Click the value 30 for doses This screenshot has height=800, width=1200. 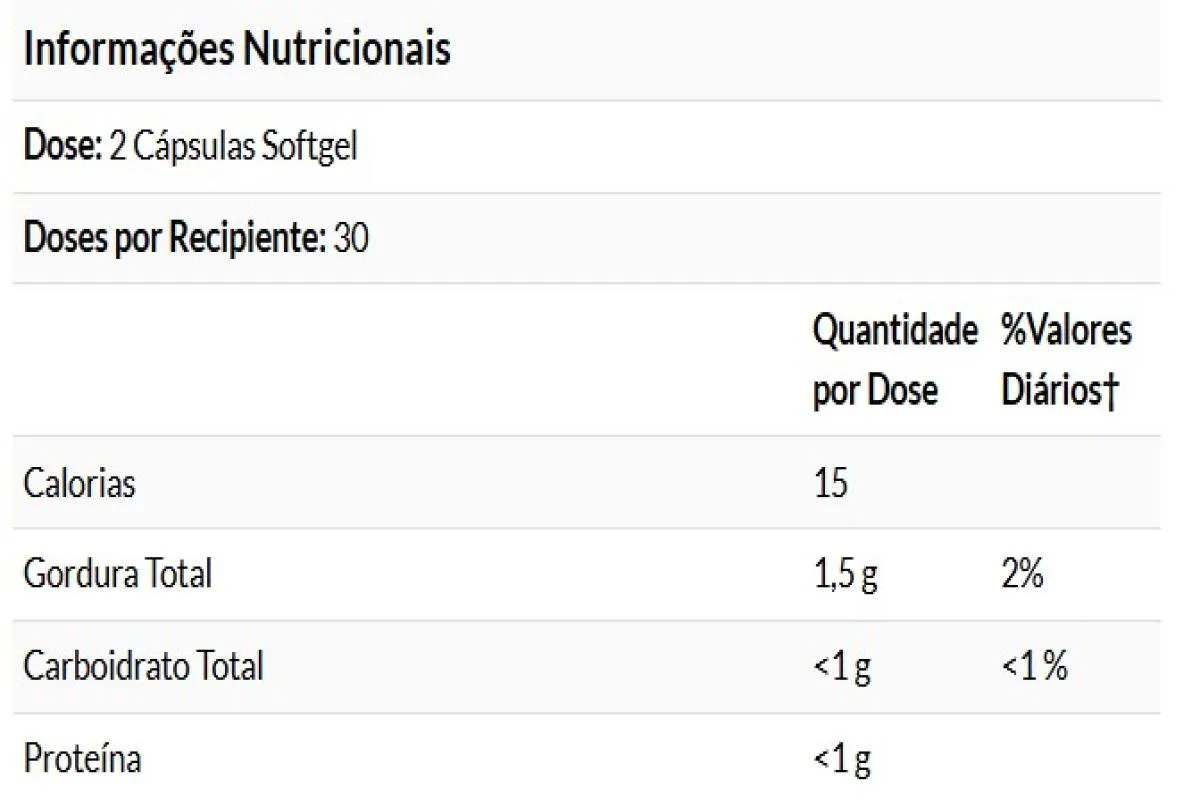351,239
